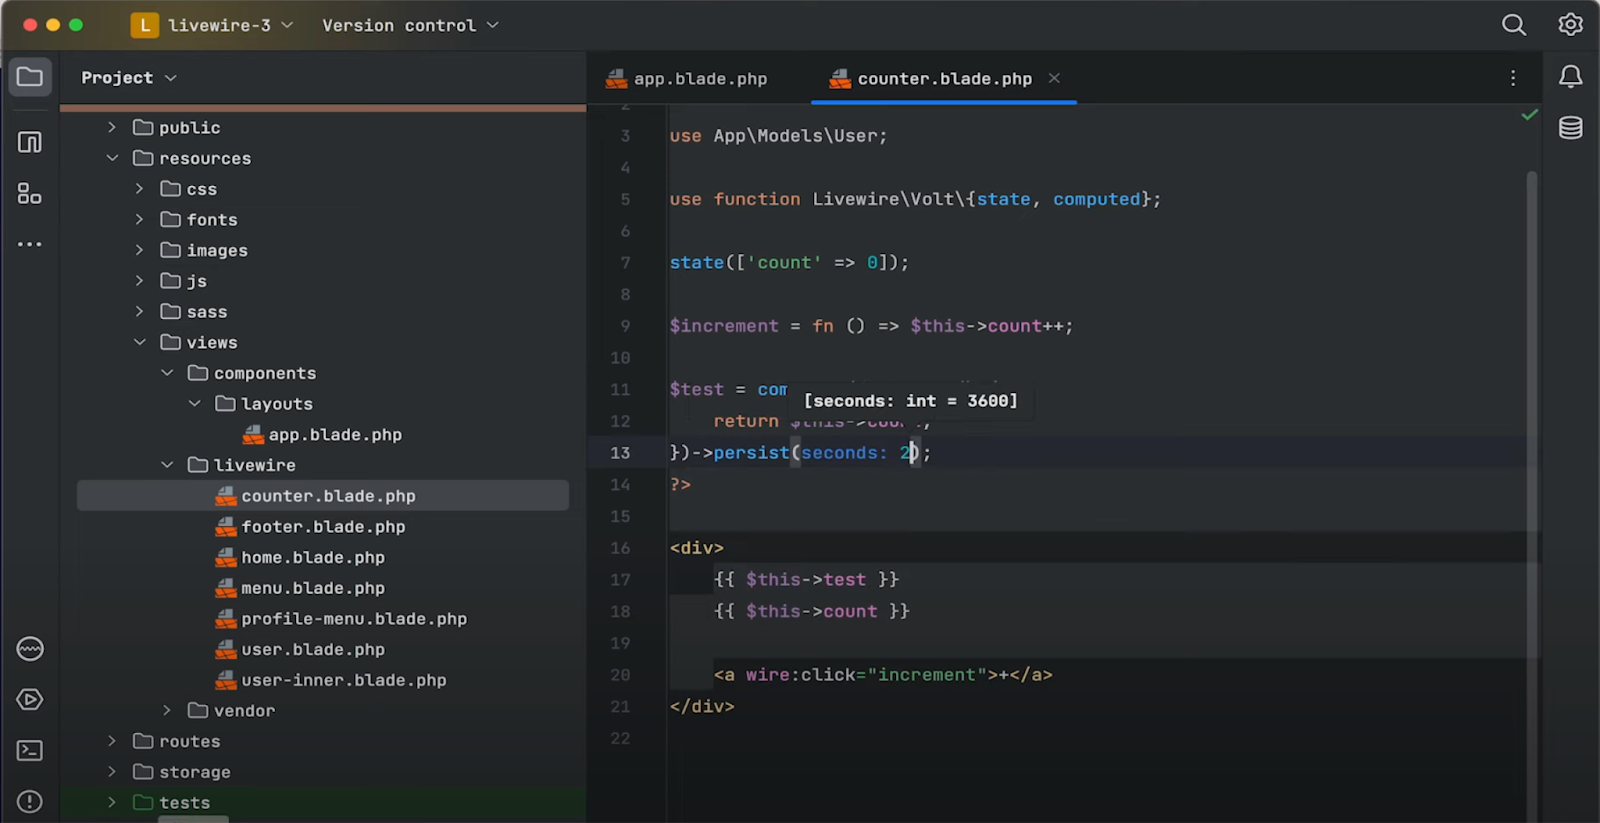Open the Project view dropdown
1600x823 pixels.
129,78
